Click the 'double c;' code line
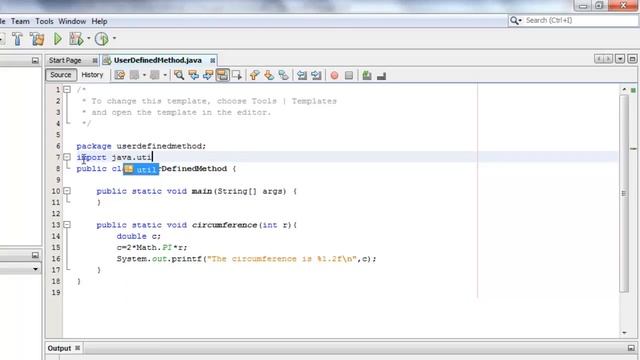The image size is (640, 360). [x=139, y=236]
